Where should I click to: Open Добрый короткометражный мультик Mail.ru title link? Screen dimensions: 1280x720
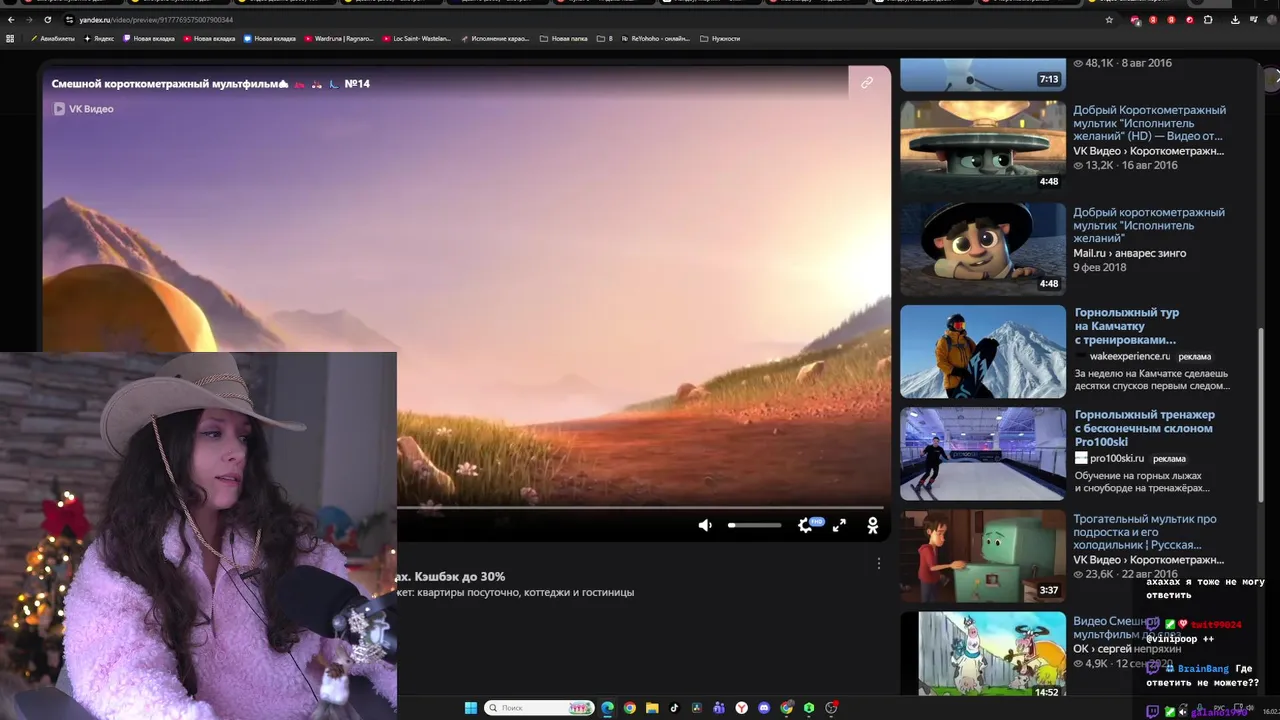point(1149,225)
